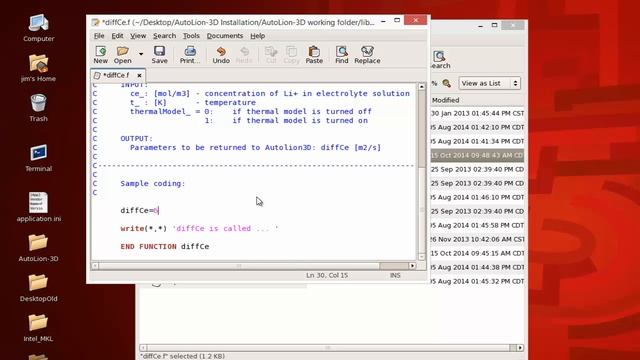The height and width of the screenshot is (360, 640).
Task: Create a new document with New toolbar icon
Action: (x=100, y=55)
